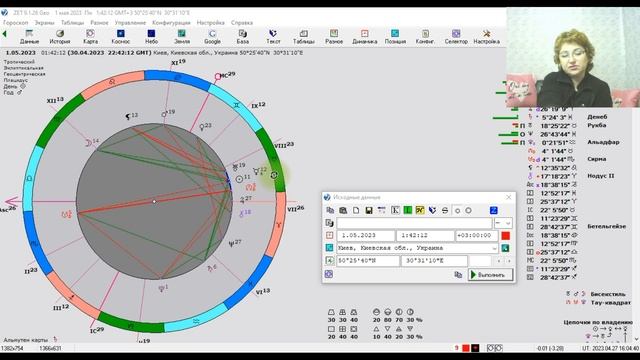This screenshot has width=640, height=360.
Task: Toggle the red square beside time zone
Action: click(x=506, y=236)
